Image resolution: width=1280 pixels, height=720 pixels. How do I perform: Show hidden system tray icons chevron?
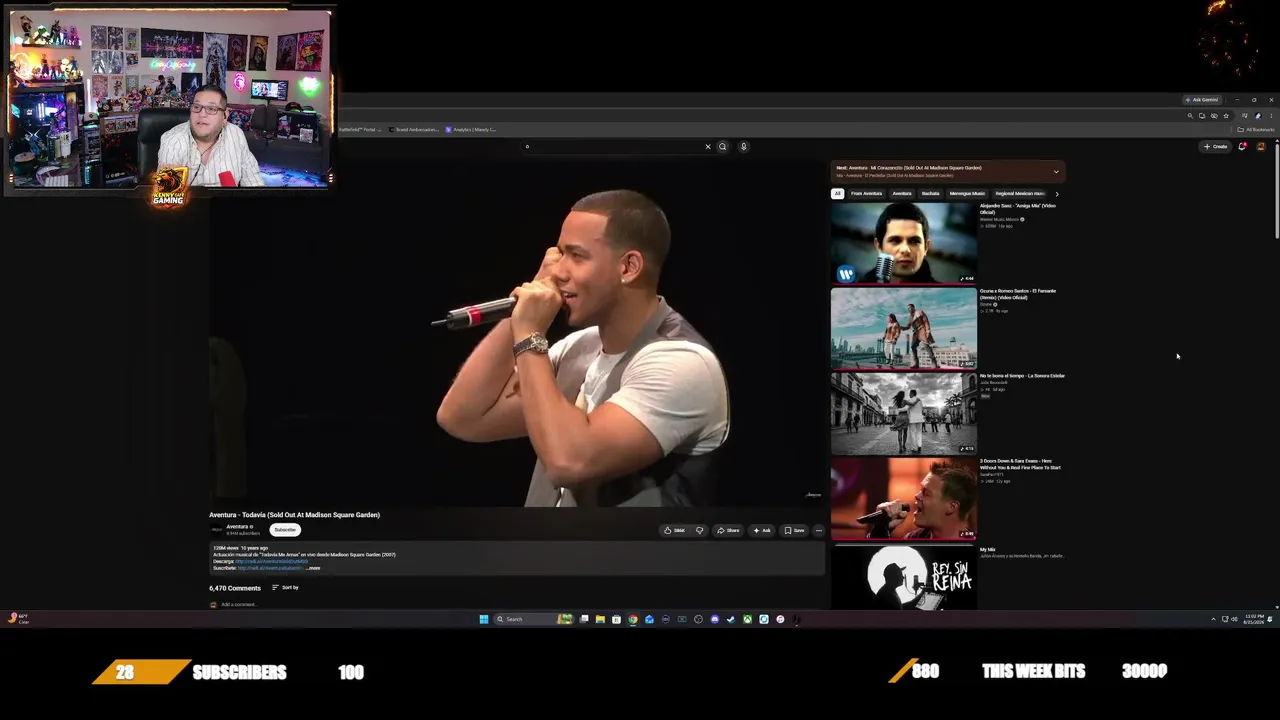1213,619
